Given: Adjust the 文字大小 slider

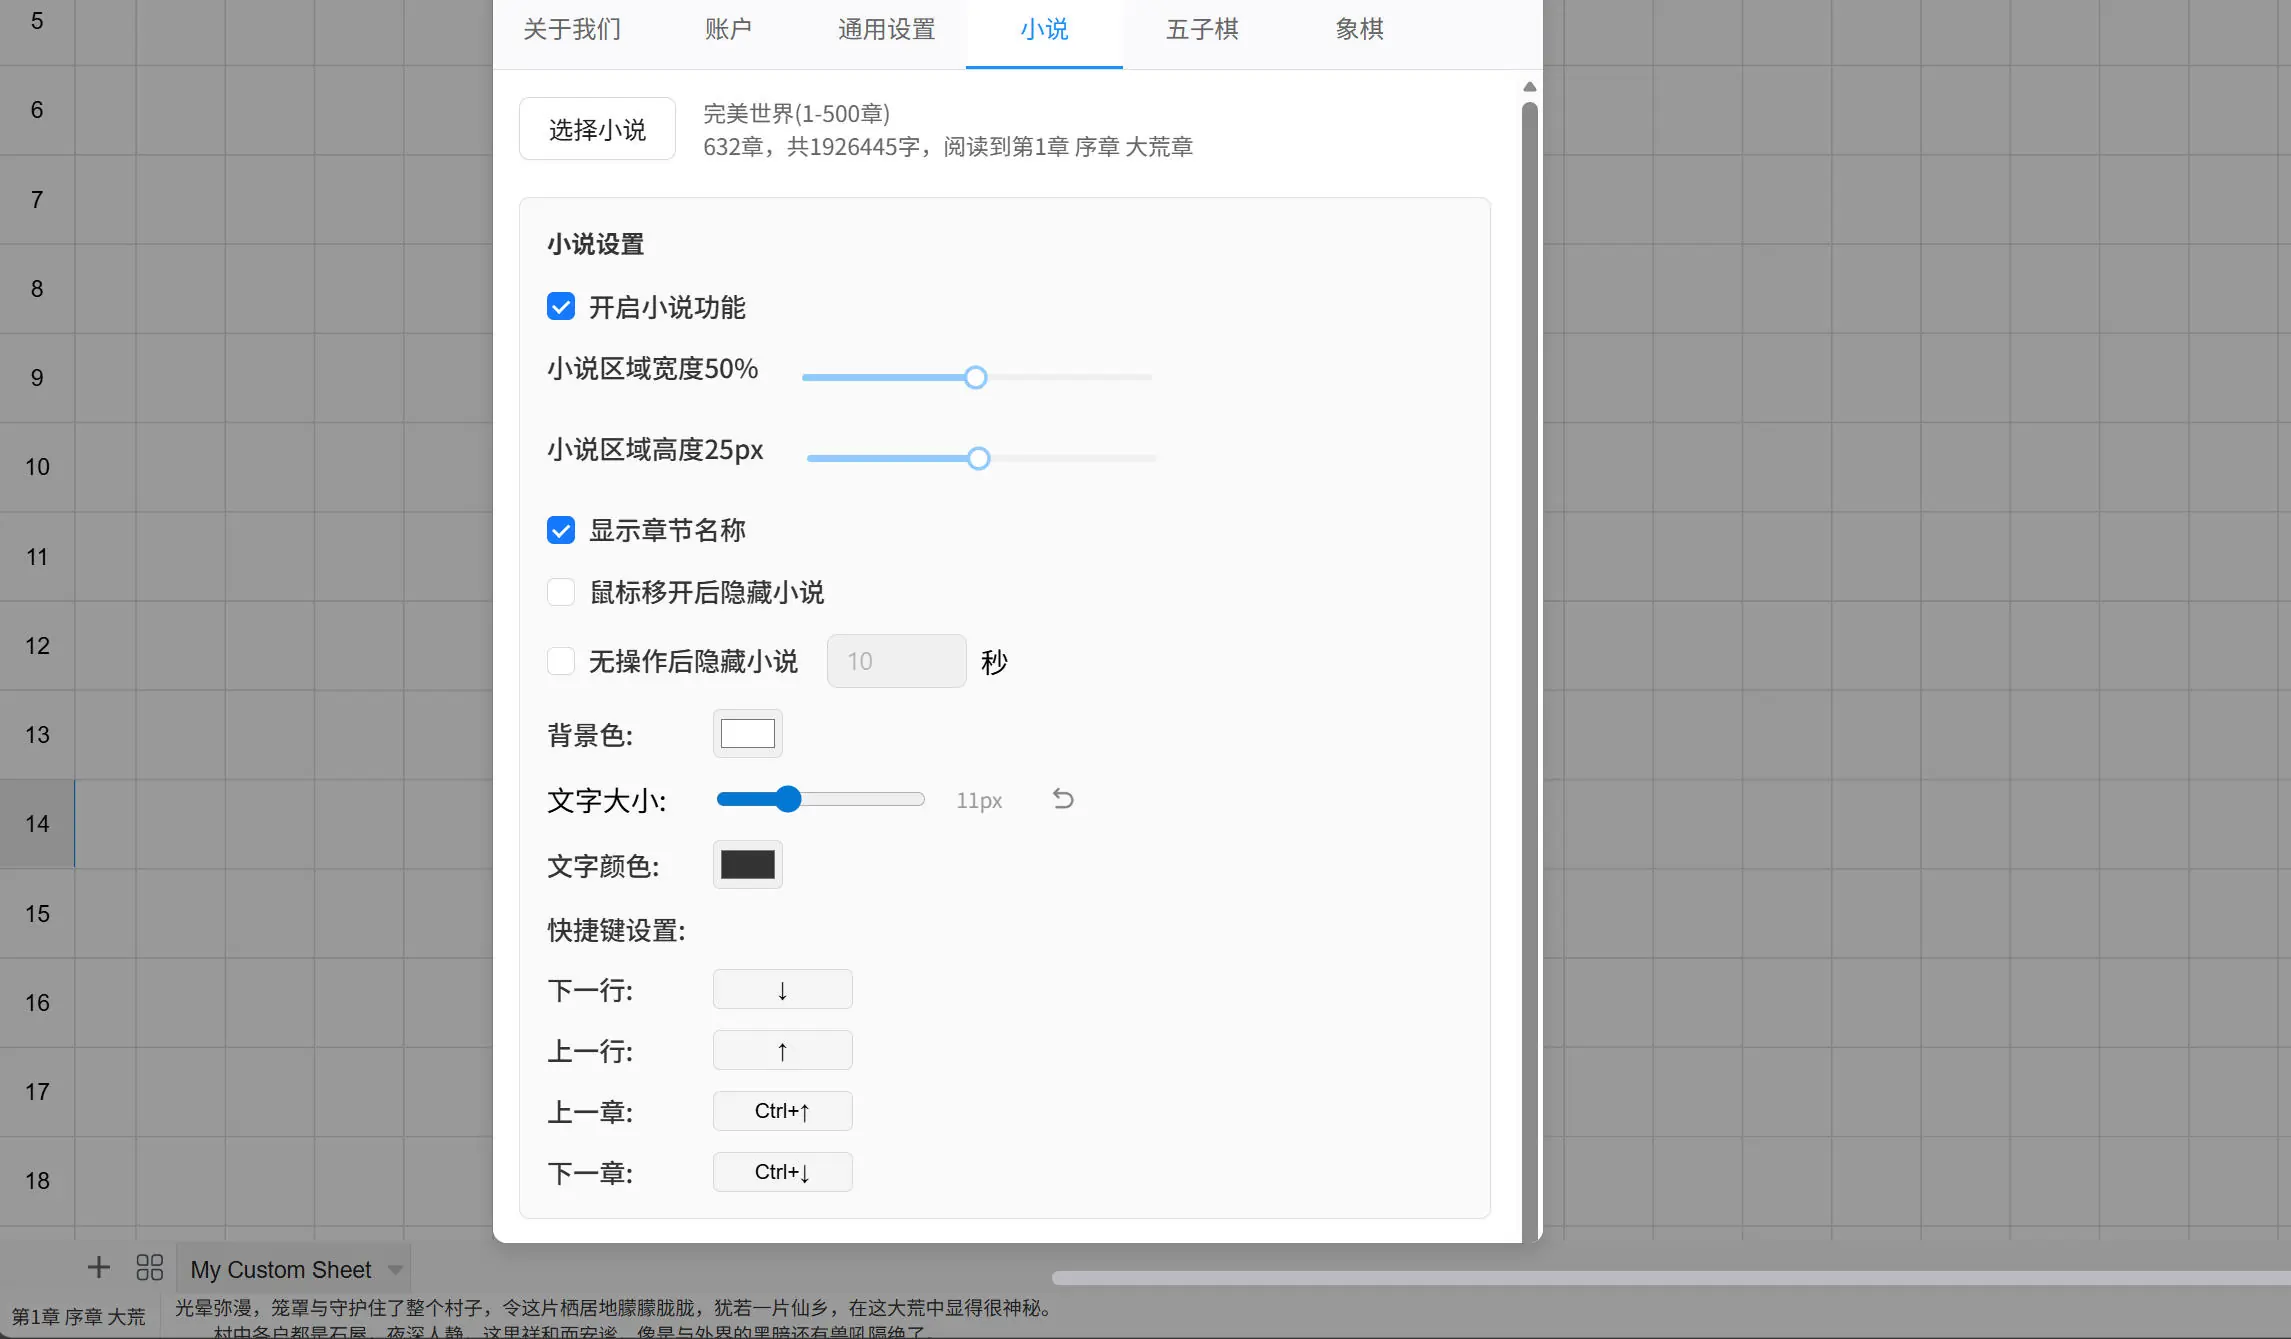Looking at the screenshot, I should click(789, 798).
